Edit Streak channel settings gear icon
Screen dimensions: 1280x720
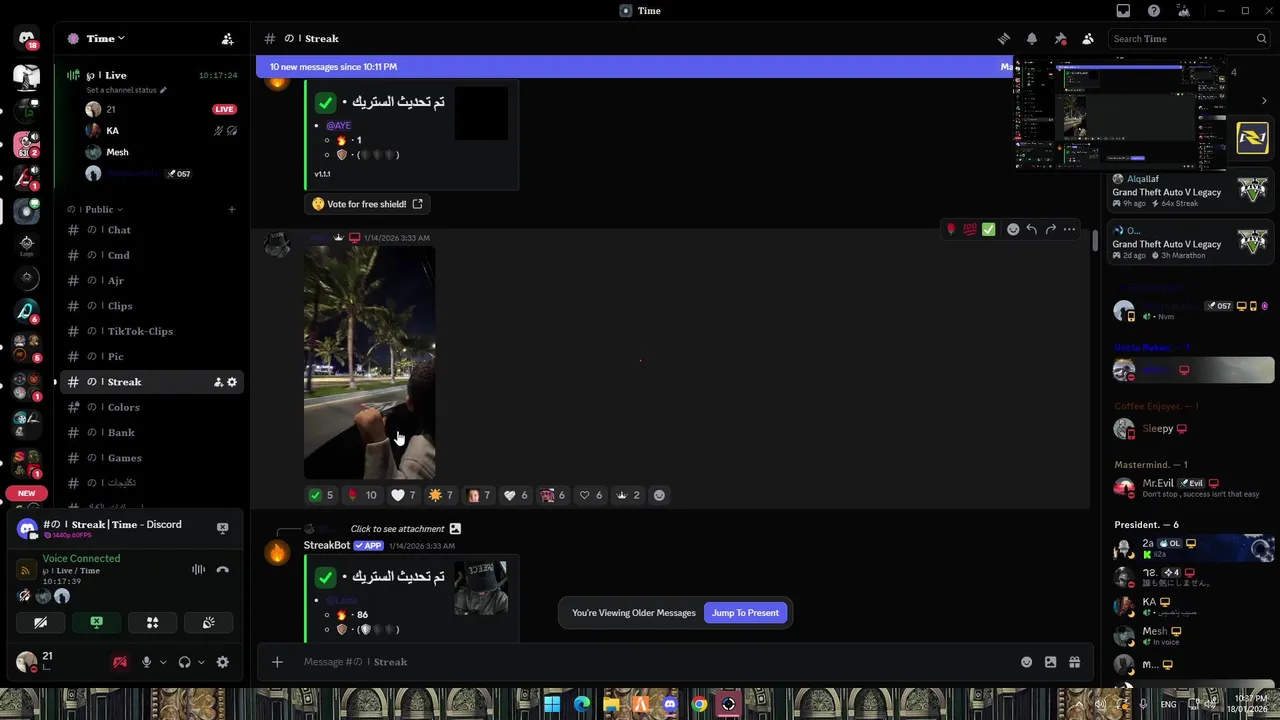click(232, 382)
